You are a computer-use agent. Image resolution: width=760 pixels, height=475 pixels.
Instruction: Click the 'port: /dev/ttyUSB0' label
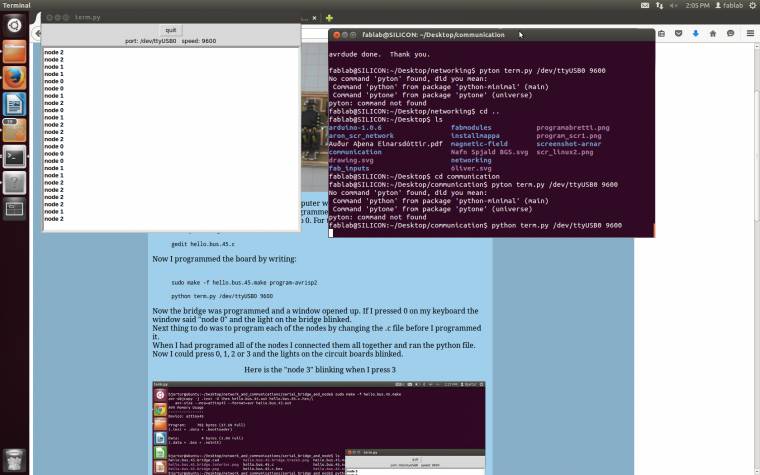(x=150, y=41)
